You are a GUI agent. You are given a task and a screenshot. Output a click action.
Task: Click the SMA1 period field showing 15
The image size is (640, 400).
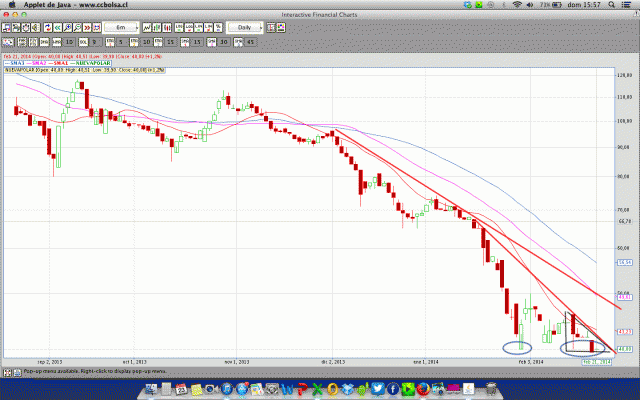(197, 42)
